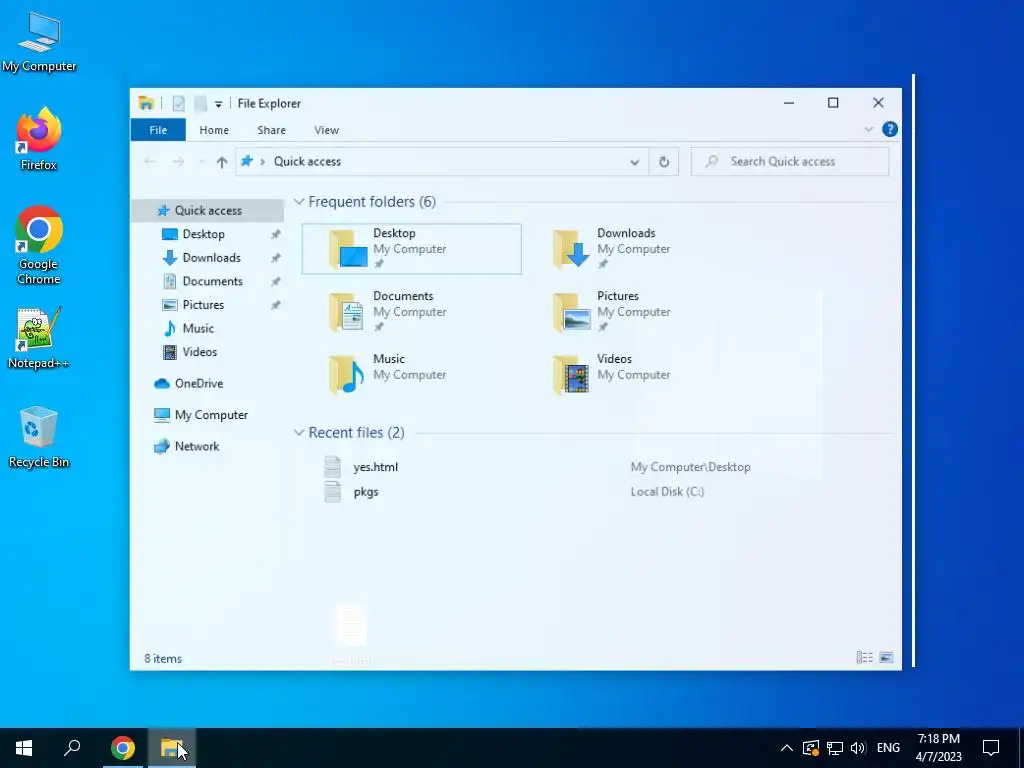This screenshot has height=768, width=1024.
Task: Unpin Desktop via its navigation pane pin icon
Action: 276,234
